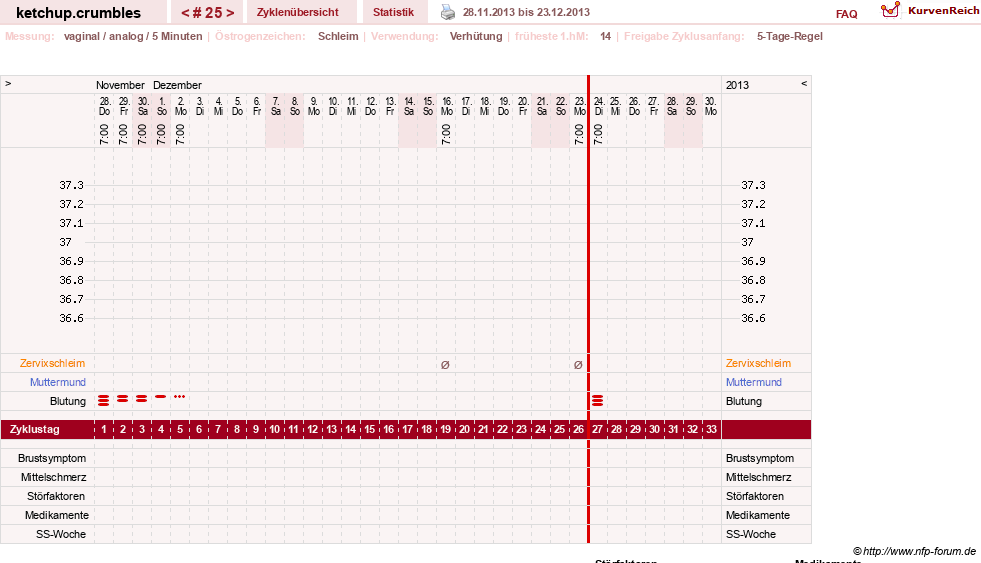Click the measurement value vaginal / analog / 5 Minuten

[133, 36]
